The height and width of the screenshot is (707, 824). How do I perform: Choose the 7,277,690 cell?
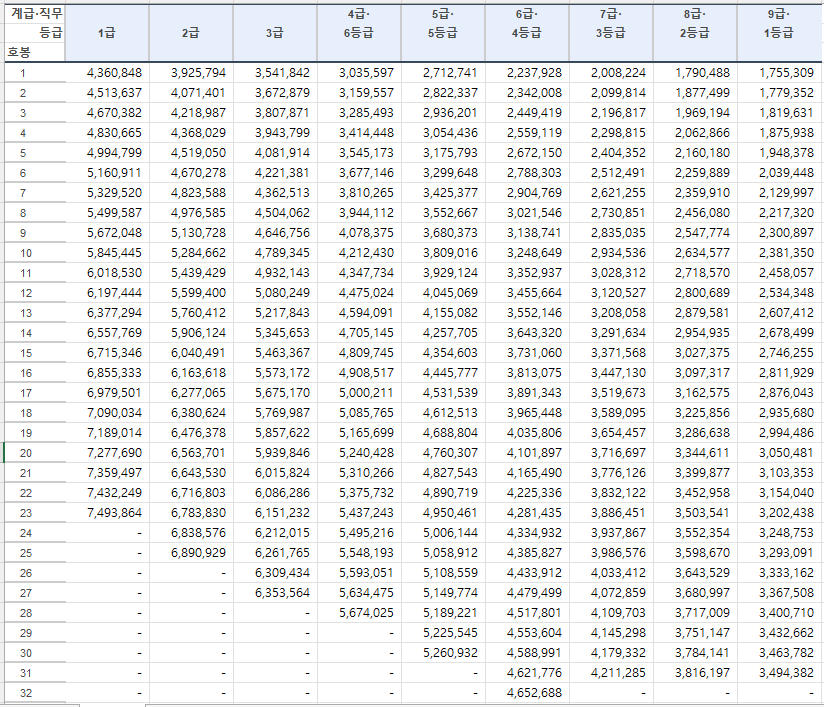click(107, 453)
